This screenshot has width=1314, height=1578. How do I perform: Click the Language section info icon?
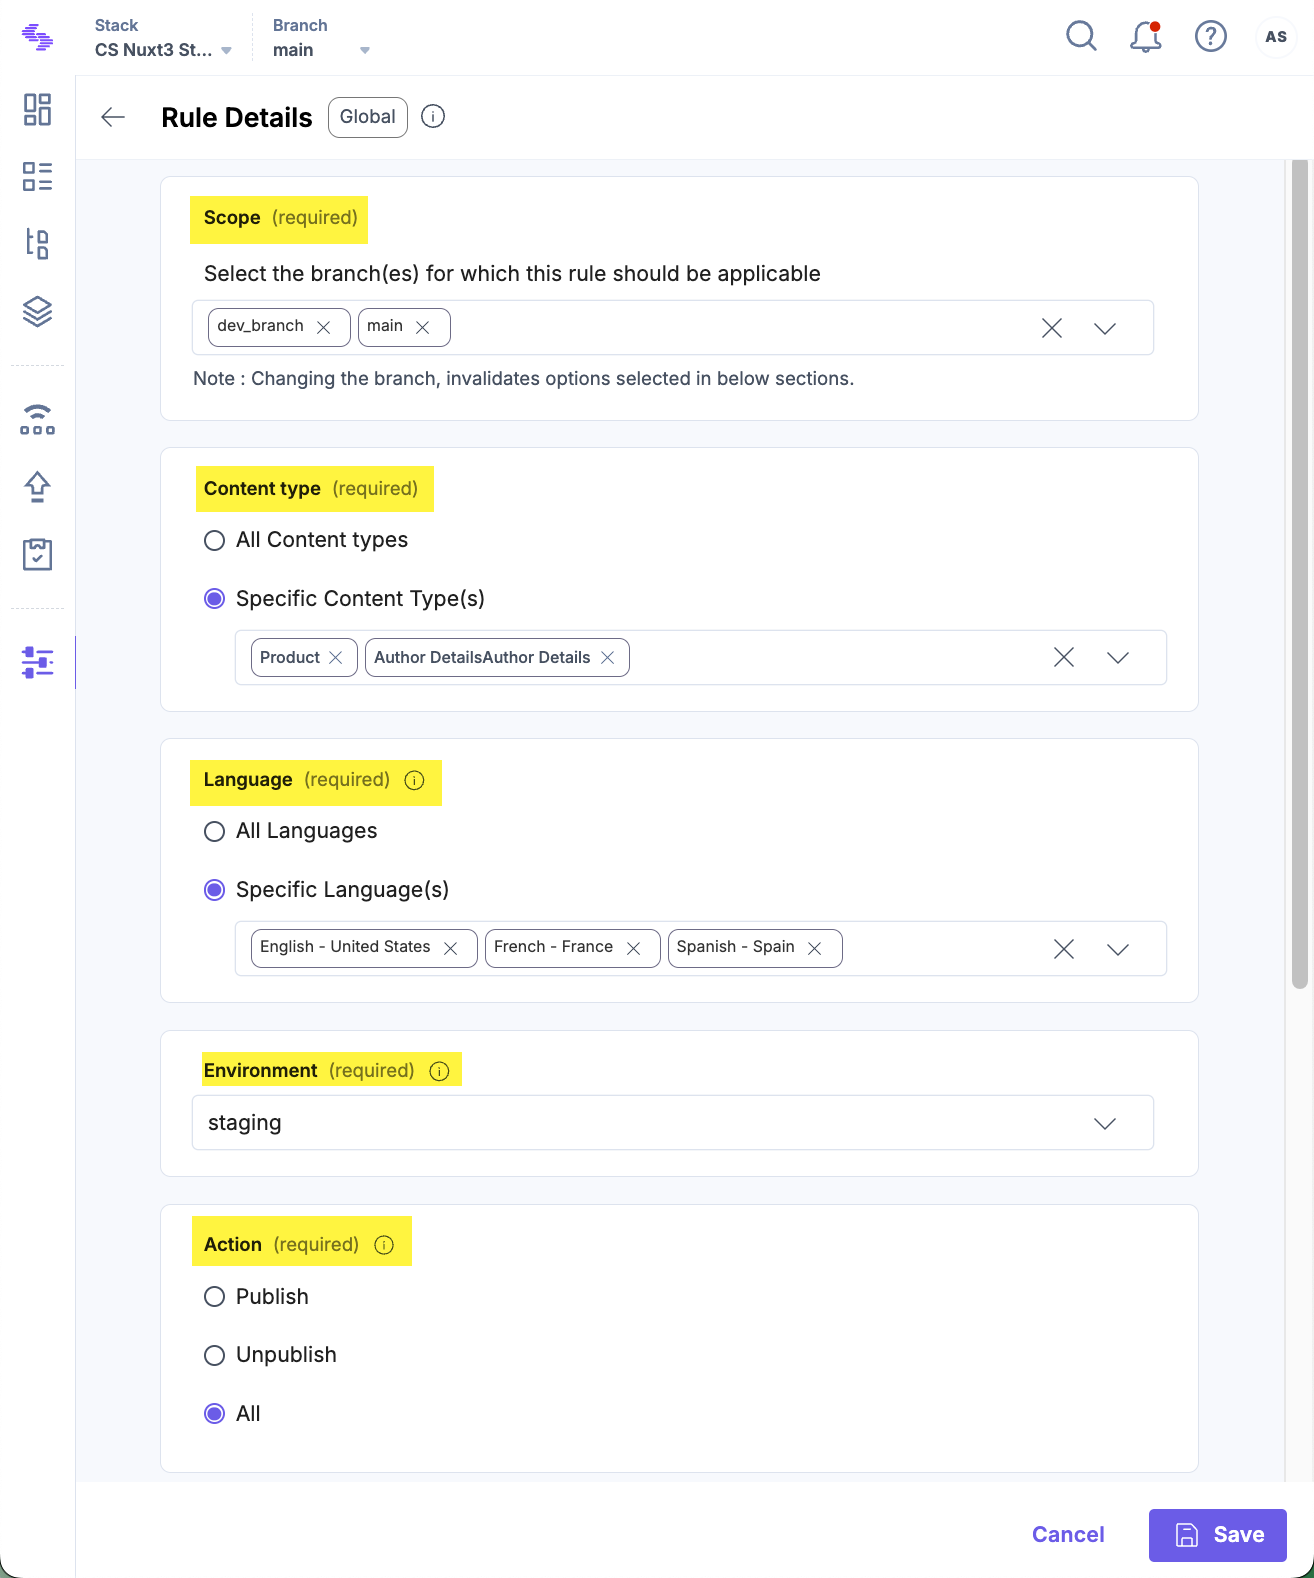[x=414, y=780]
